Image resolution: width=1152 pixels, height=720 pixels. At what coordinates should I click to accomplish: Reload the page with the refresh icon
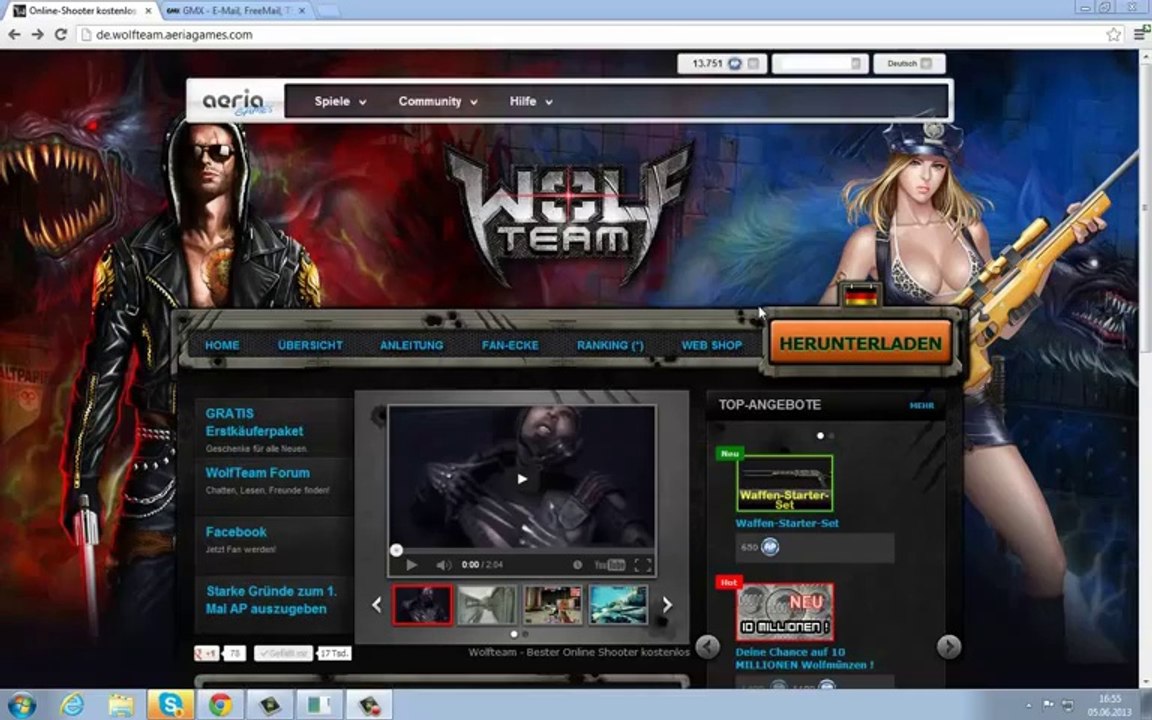(x=61, y=35)
